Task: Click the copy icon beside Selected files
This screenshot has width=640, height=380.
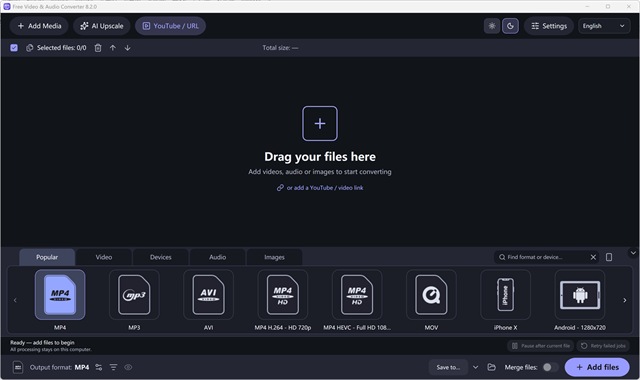Action: (x=29, y=48)
